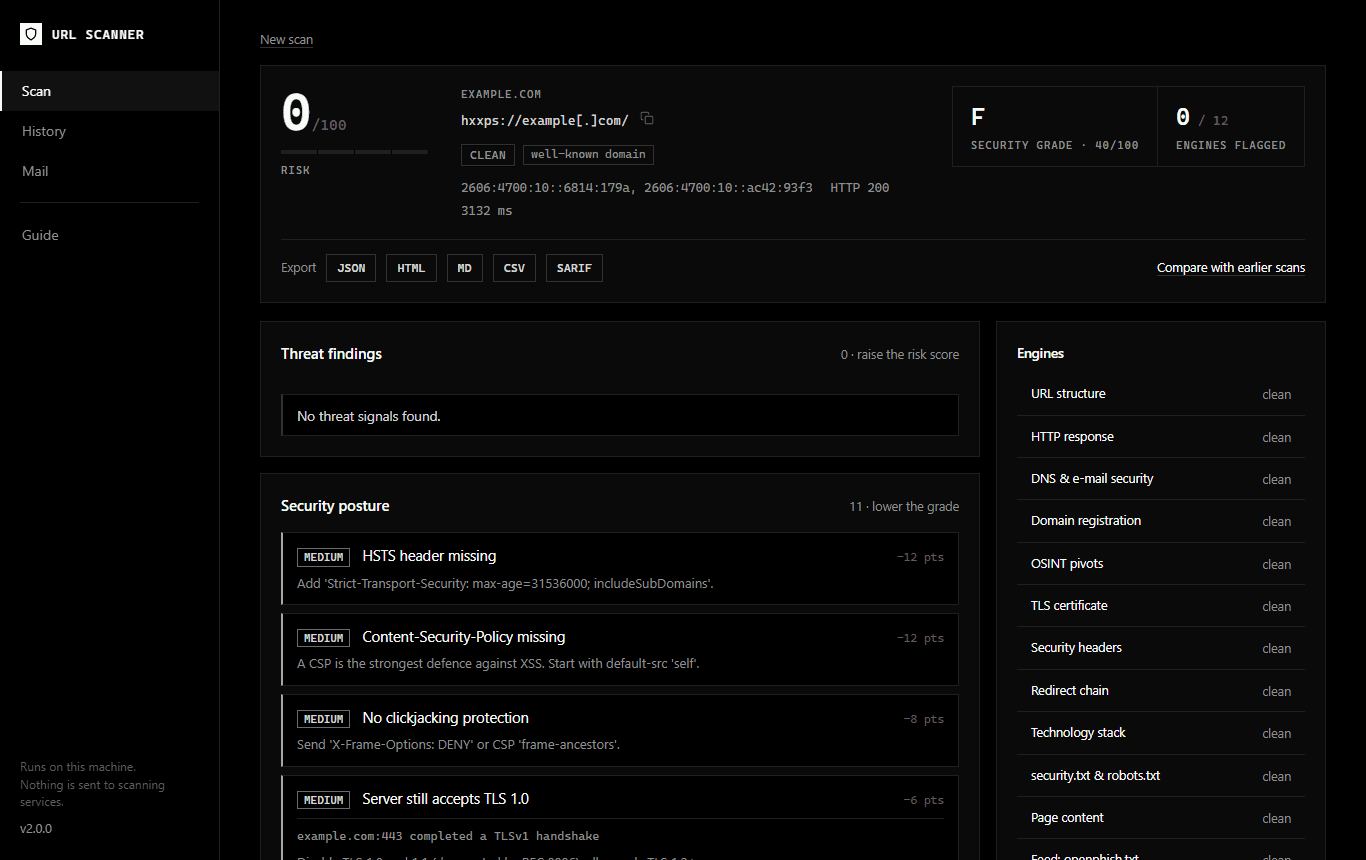The image size is (1366, 860).
Task: Click the HTTP 200 status text
Action: 859,188
